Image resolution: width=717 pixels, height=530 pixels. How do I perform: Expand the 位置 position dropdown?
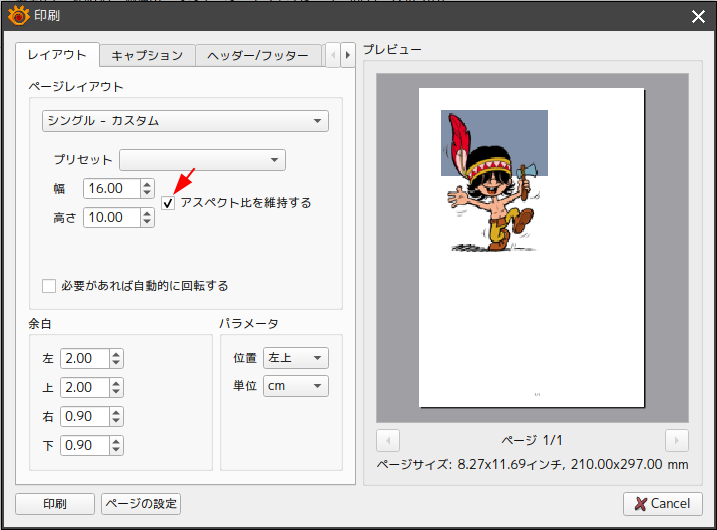(295, 358)
